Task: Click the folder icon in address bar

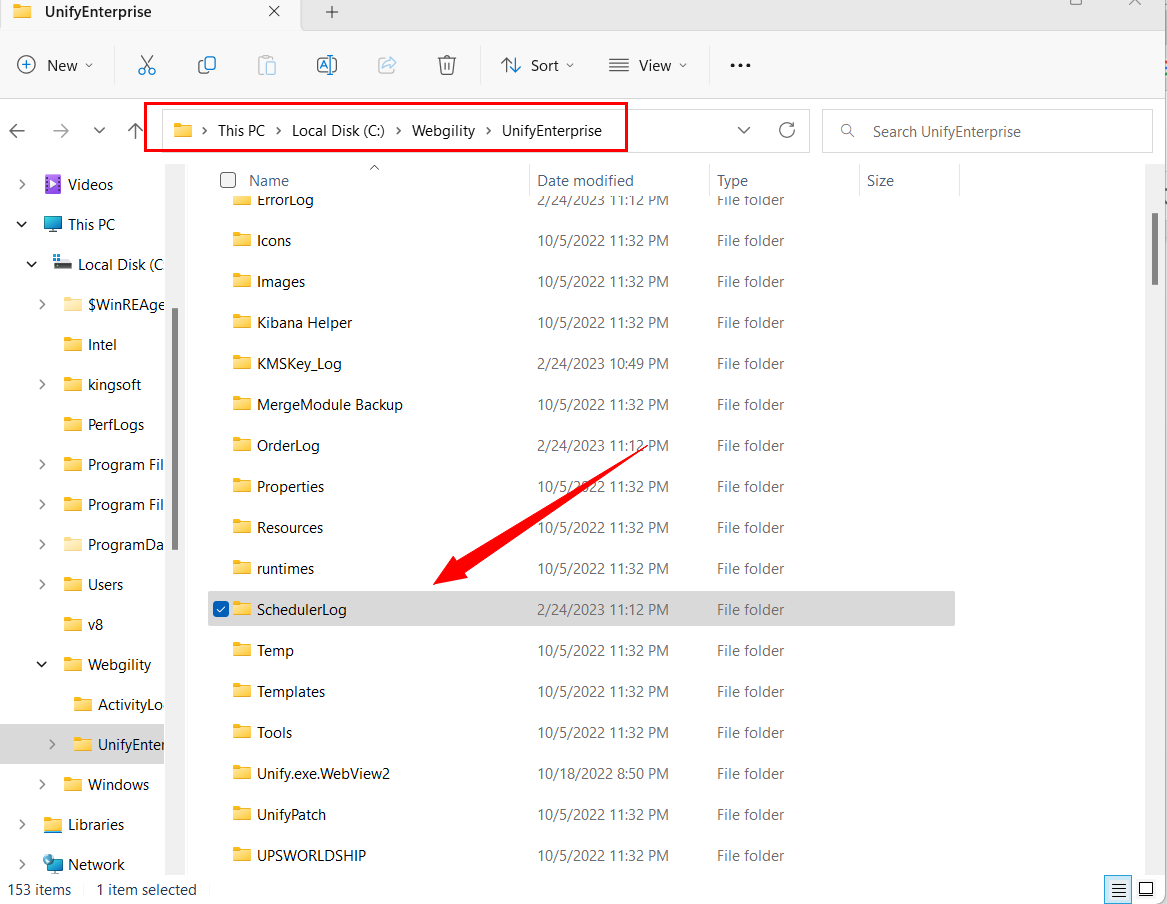Action: [182, 131]
